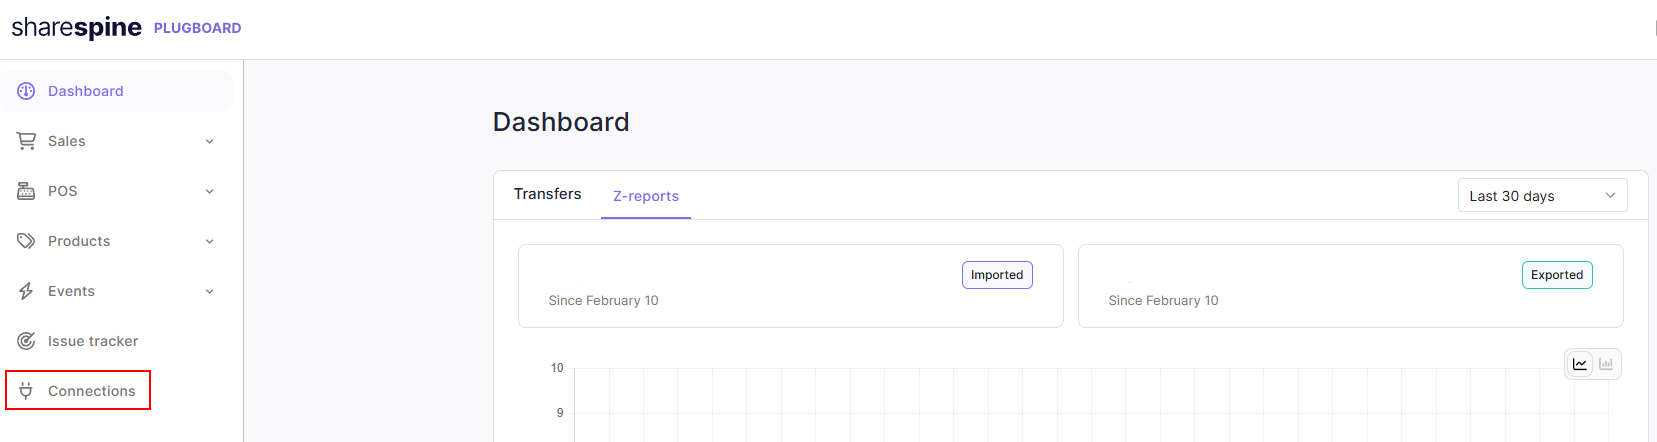Expand the Sales menu chevron
Viewport: 1657px width, 442px height.
(210, 141)
